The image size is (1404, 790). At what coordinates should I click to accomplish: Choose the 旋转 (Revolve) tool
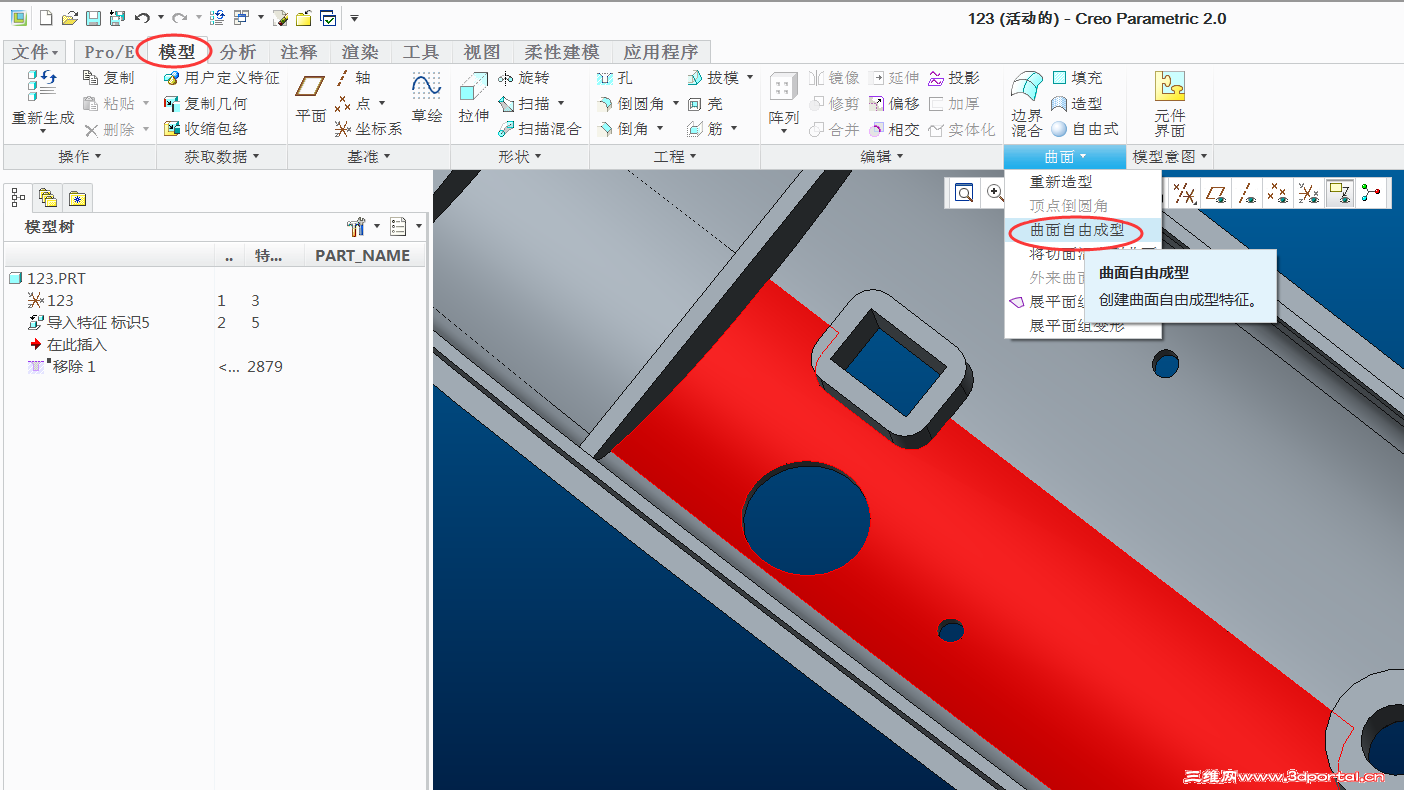pos(524,78)
